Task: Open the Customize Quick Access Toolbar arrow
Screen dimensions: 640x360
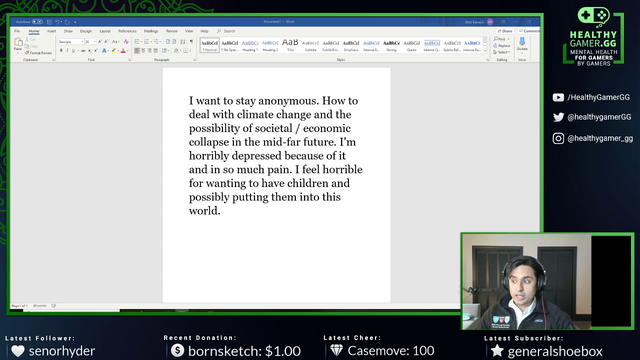Action: pyautogui.click(x=76, y=22)
